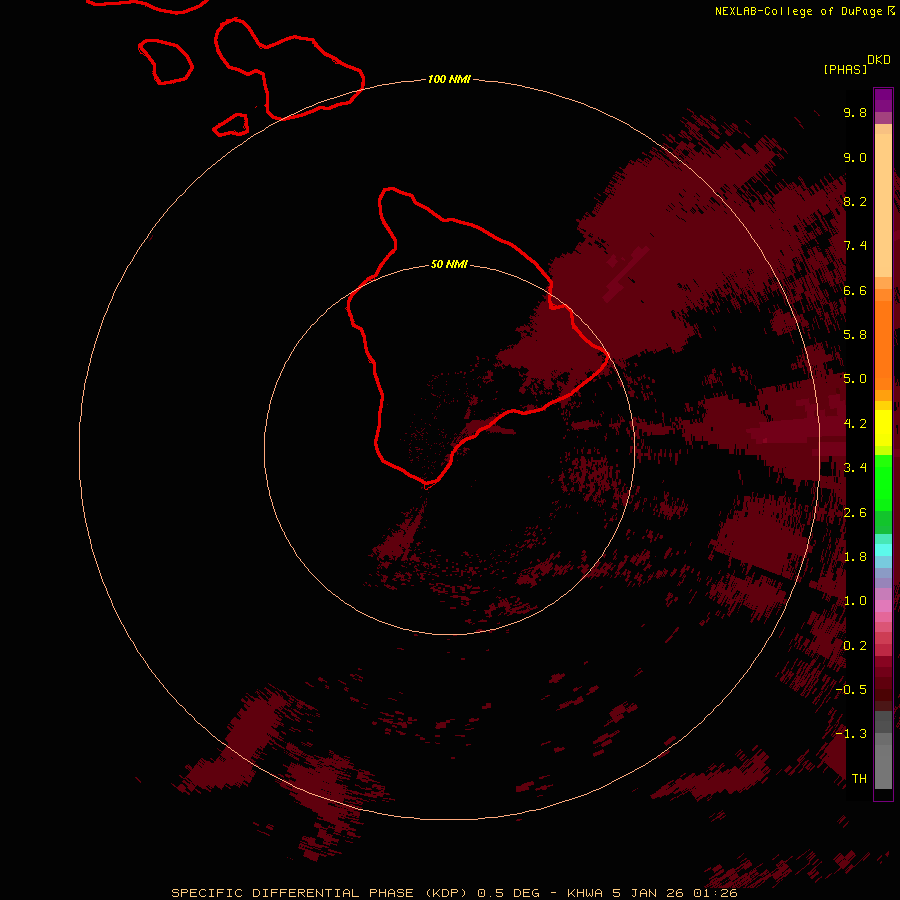Click the [PHAS] units label
This screenshot has height=900, width=900.
tap(845, 69)
